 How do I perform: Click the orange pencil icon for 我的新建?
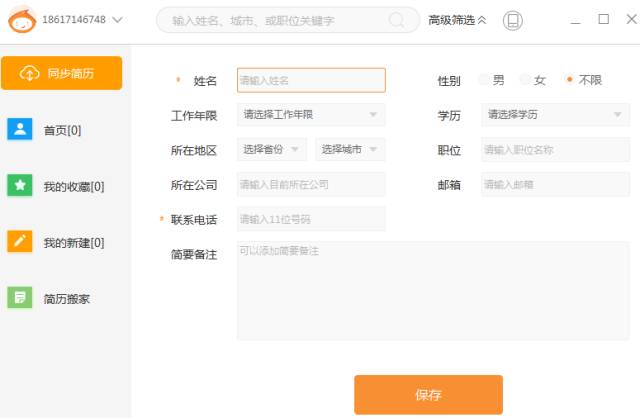[20, 241]
